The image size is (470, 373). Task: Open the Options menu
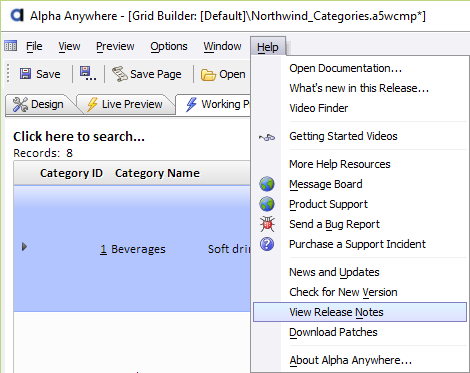pyautogui.click(x=169, y=46)
